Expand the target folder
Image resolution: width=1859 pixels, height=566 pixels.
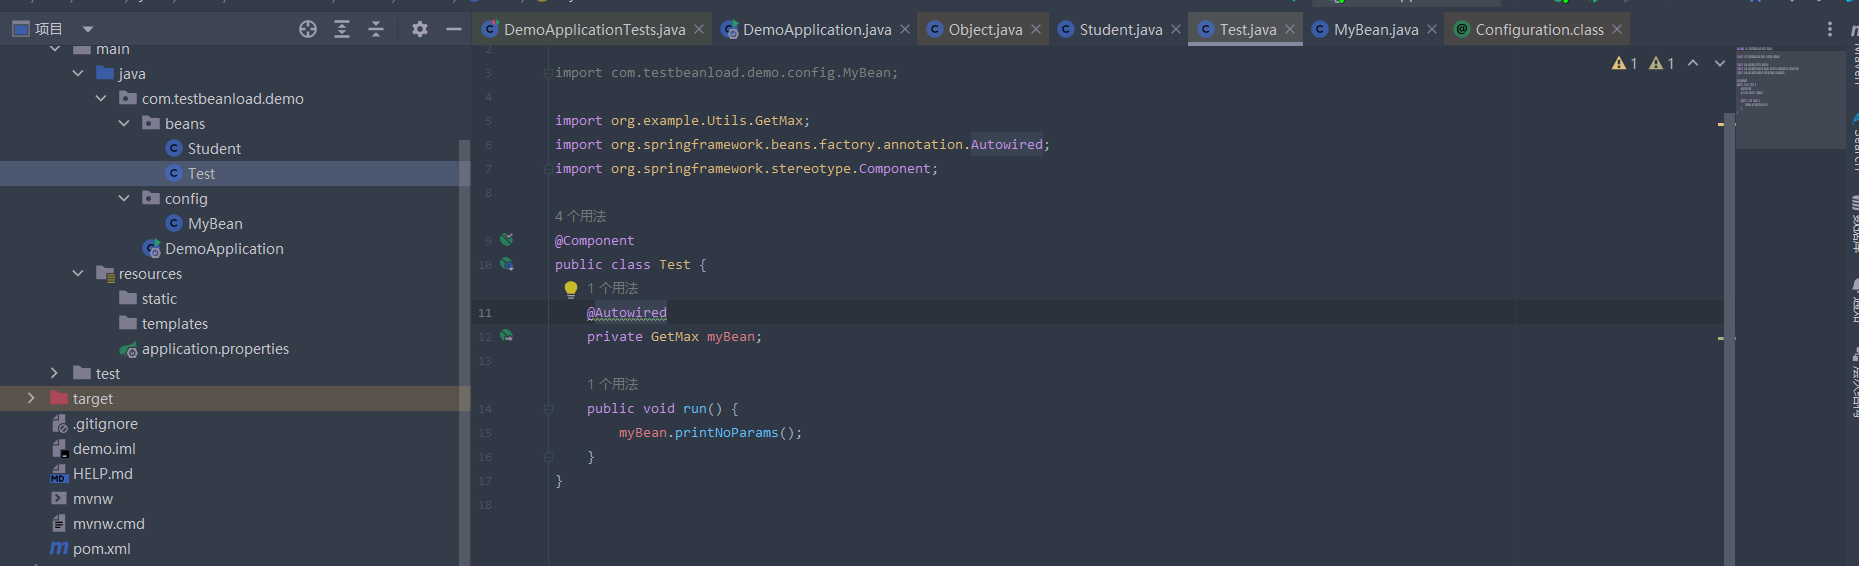coord(31,398)
